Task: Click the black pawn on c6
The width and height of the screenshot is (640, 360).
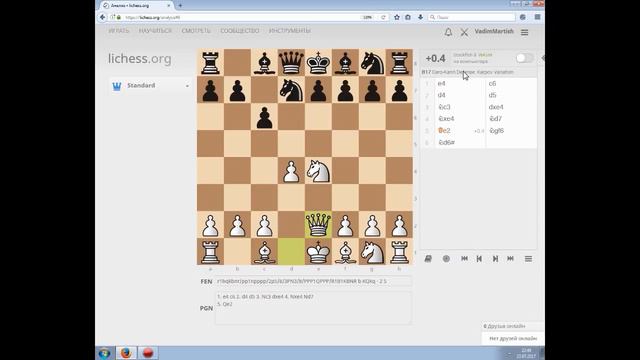Action: (x=264, y=117)
